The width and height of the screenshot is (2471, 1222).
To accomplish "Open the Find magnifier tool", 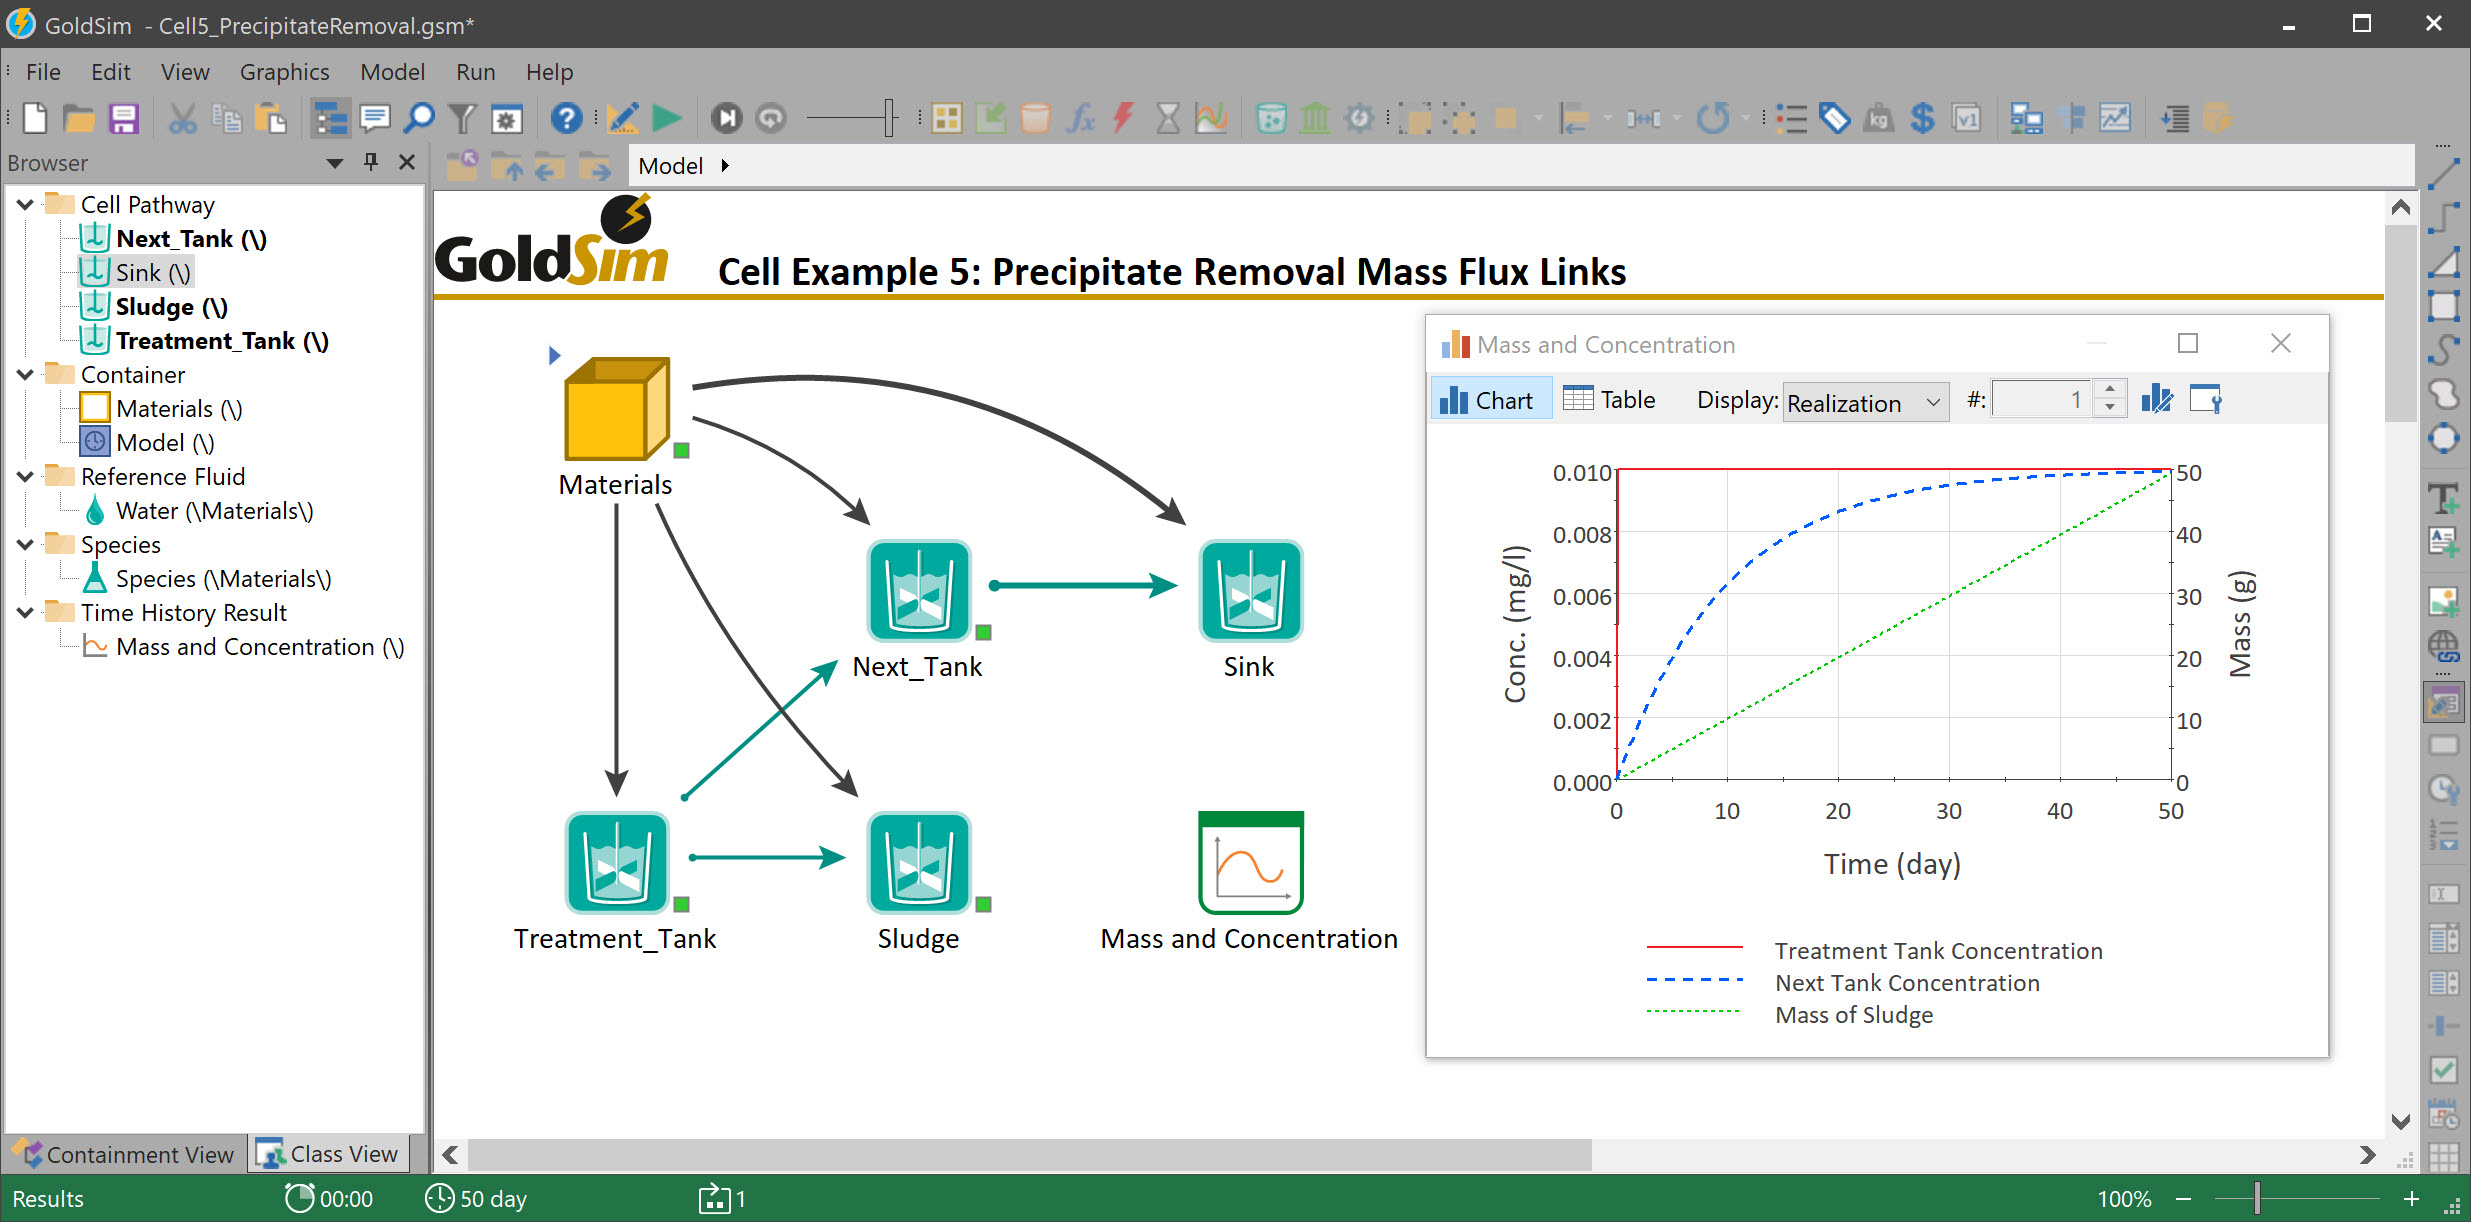I will tap(419, 119).
